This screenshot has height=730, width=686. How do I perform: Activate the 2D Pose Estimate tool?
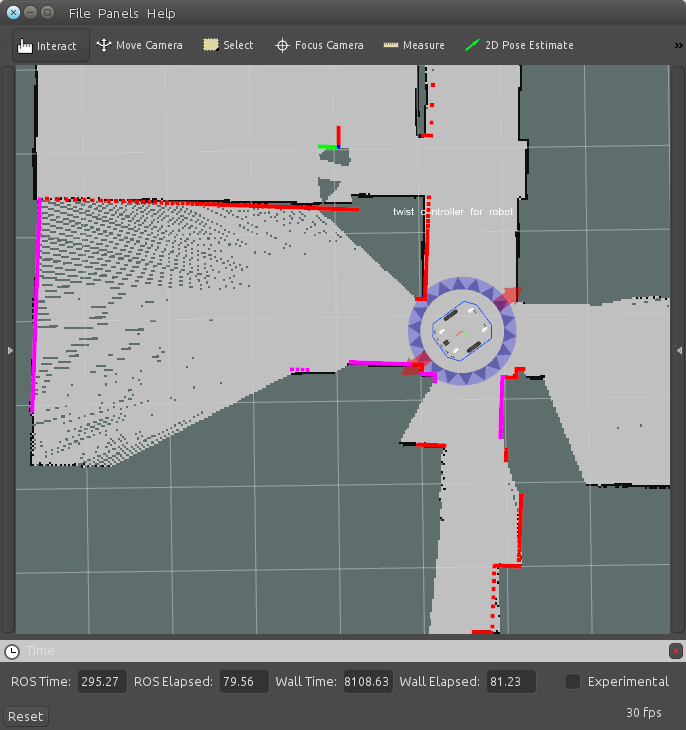[519, 45]
